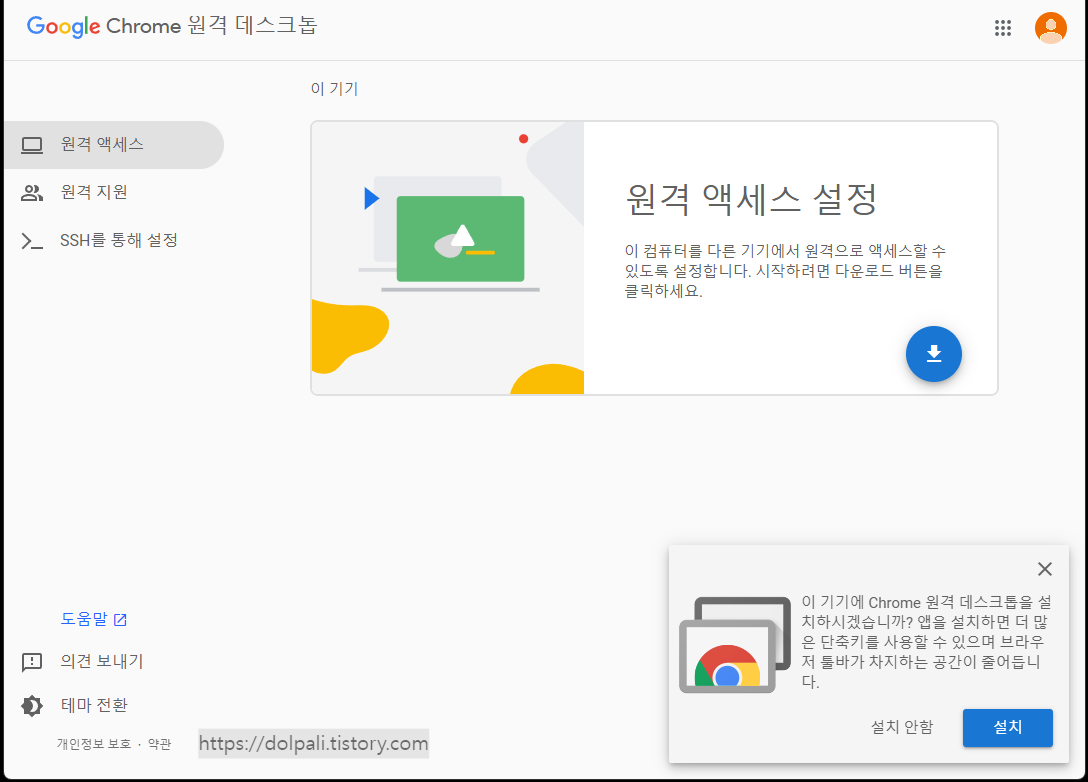Click the external link icon beside 도움말
1088x782 pixels.
tap(120, 620)
